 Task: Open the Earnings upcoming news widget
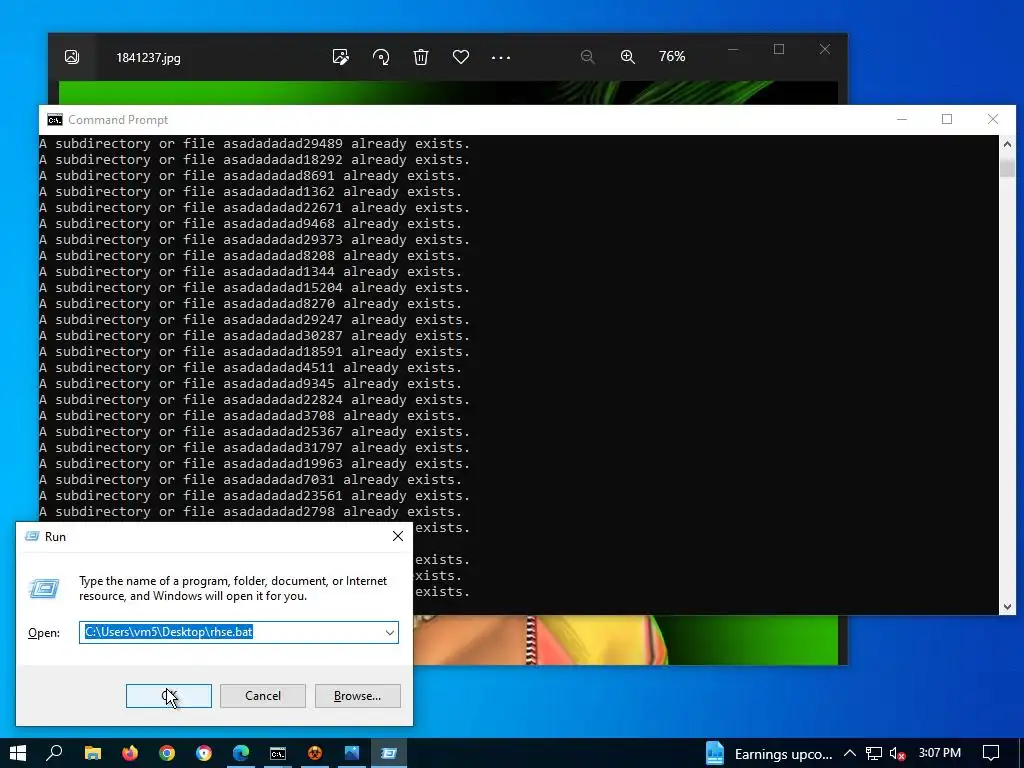(x=769, y=754)
